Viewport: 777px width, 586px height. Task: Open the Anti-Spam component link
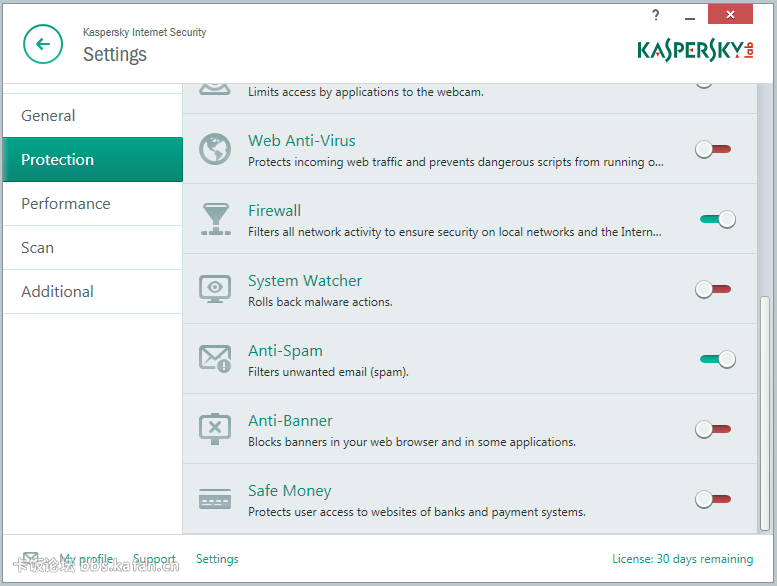coord(285,351)
